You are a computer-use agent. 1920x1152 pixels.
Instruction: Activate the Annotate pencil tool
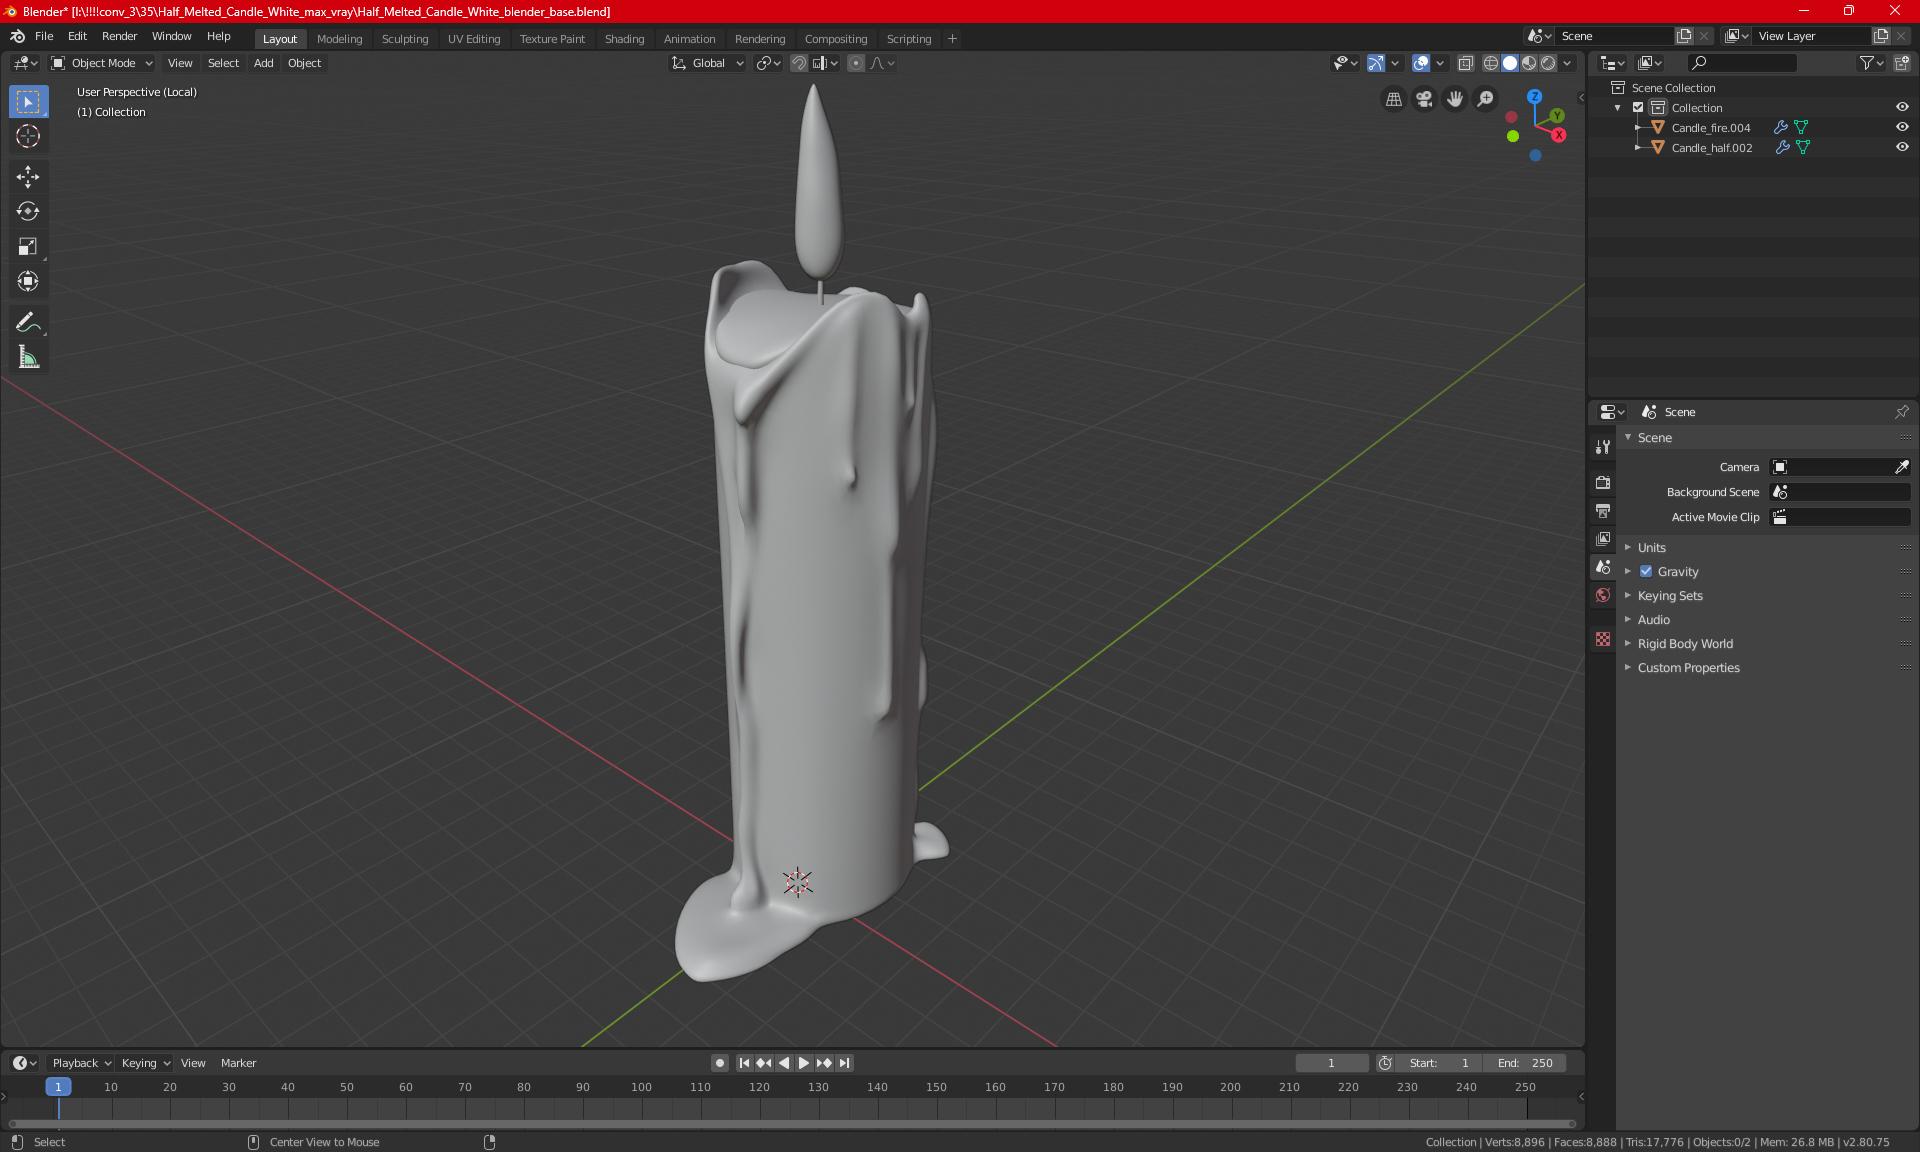pos(28,322)
